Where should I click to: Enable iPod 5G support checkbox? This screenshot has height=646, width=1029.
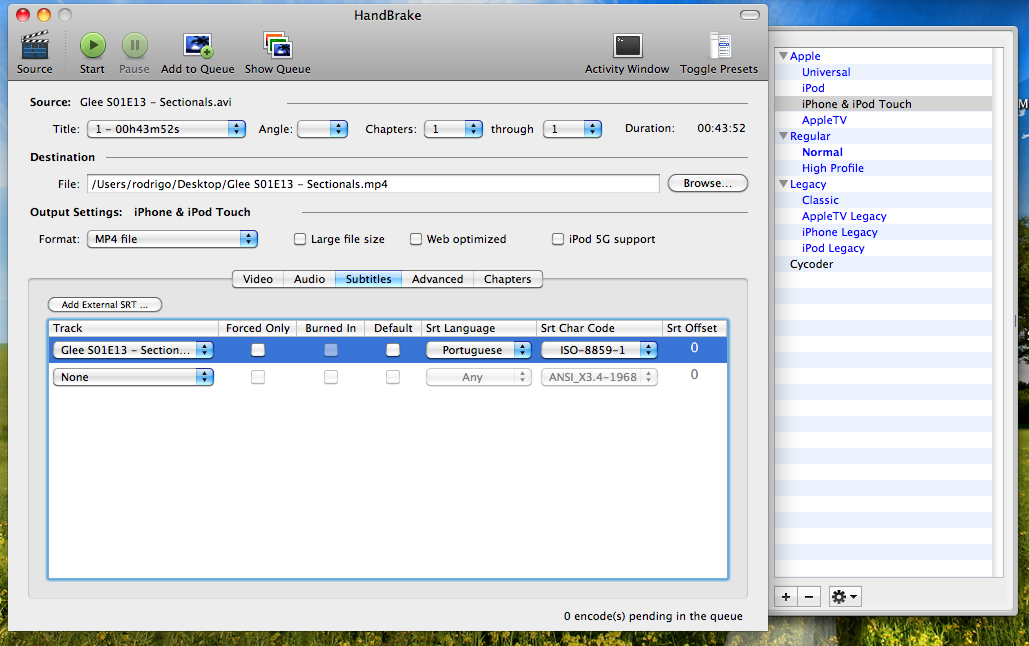click(558, 239)
